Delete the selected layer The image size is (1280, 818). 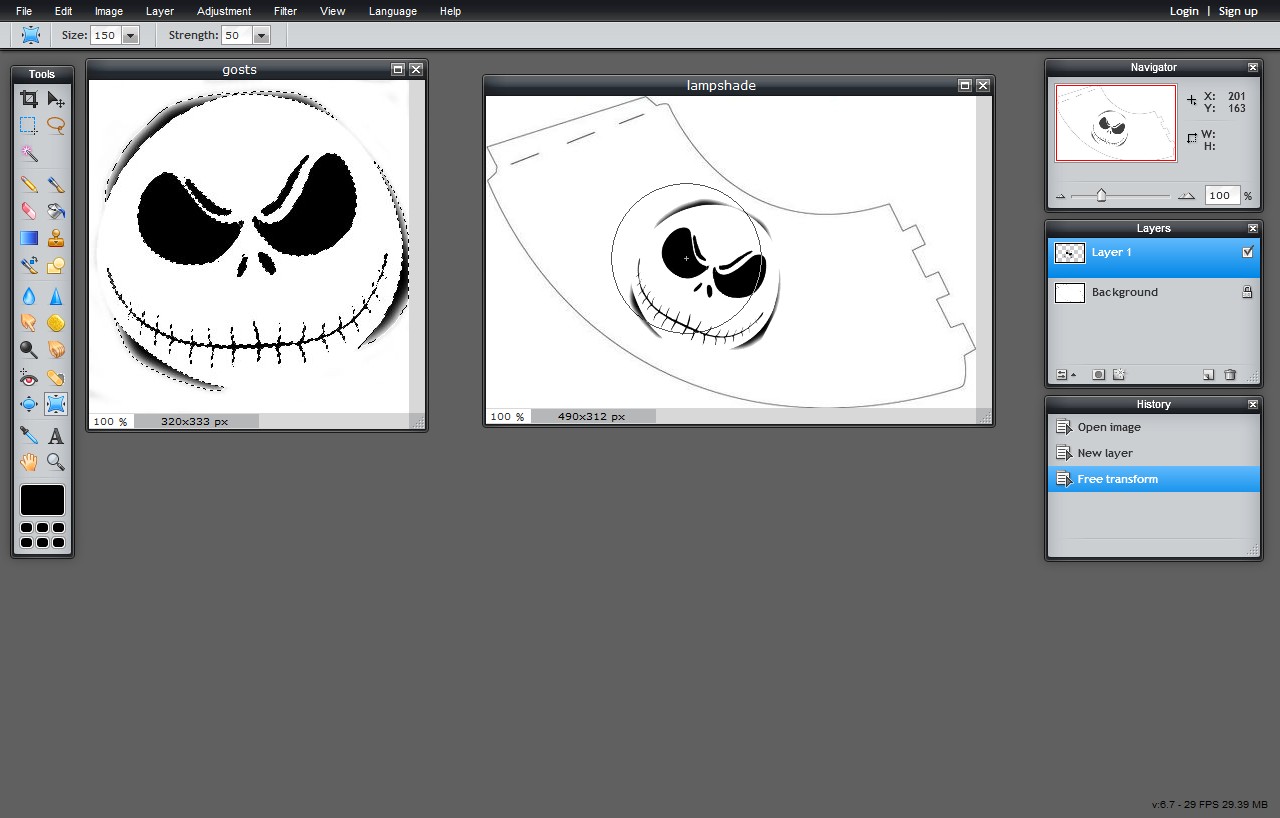[1230, 375]
